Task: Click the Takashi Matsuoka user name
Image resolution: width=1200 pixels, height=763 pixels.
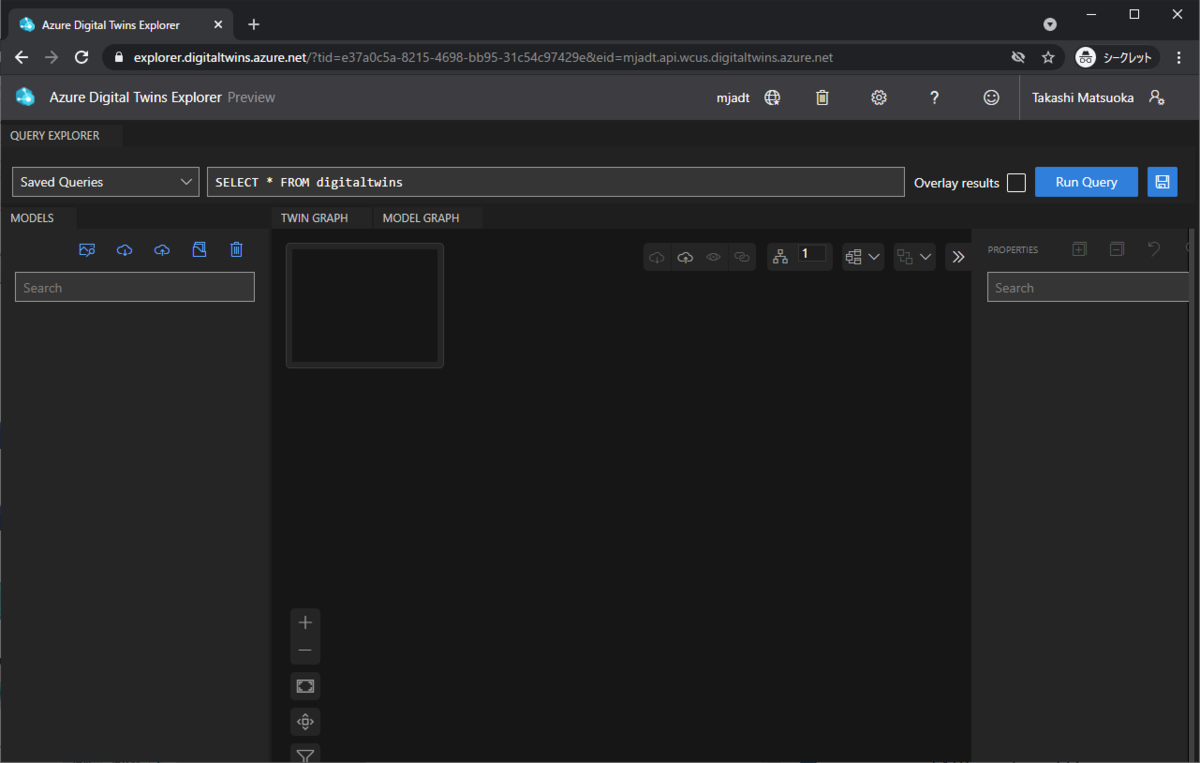Action: click(x=1083, y=98)
